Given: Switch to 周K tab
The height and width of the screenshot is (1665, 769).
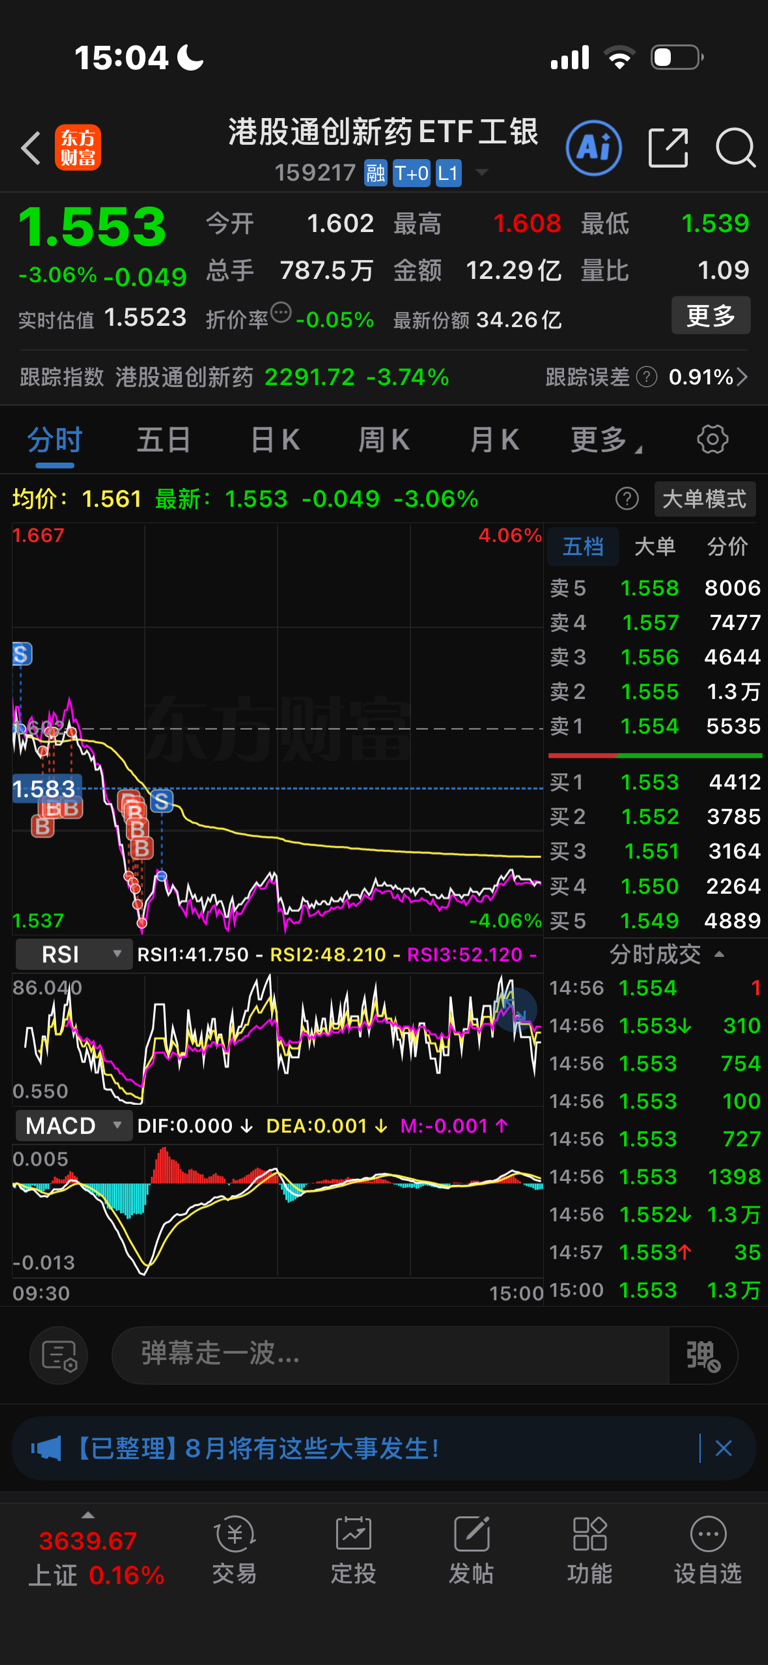Looking at the screenshot, I should pyautogui.click(x=384, y=440).
